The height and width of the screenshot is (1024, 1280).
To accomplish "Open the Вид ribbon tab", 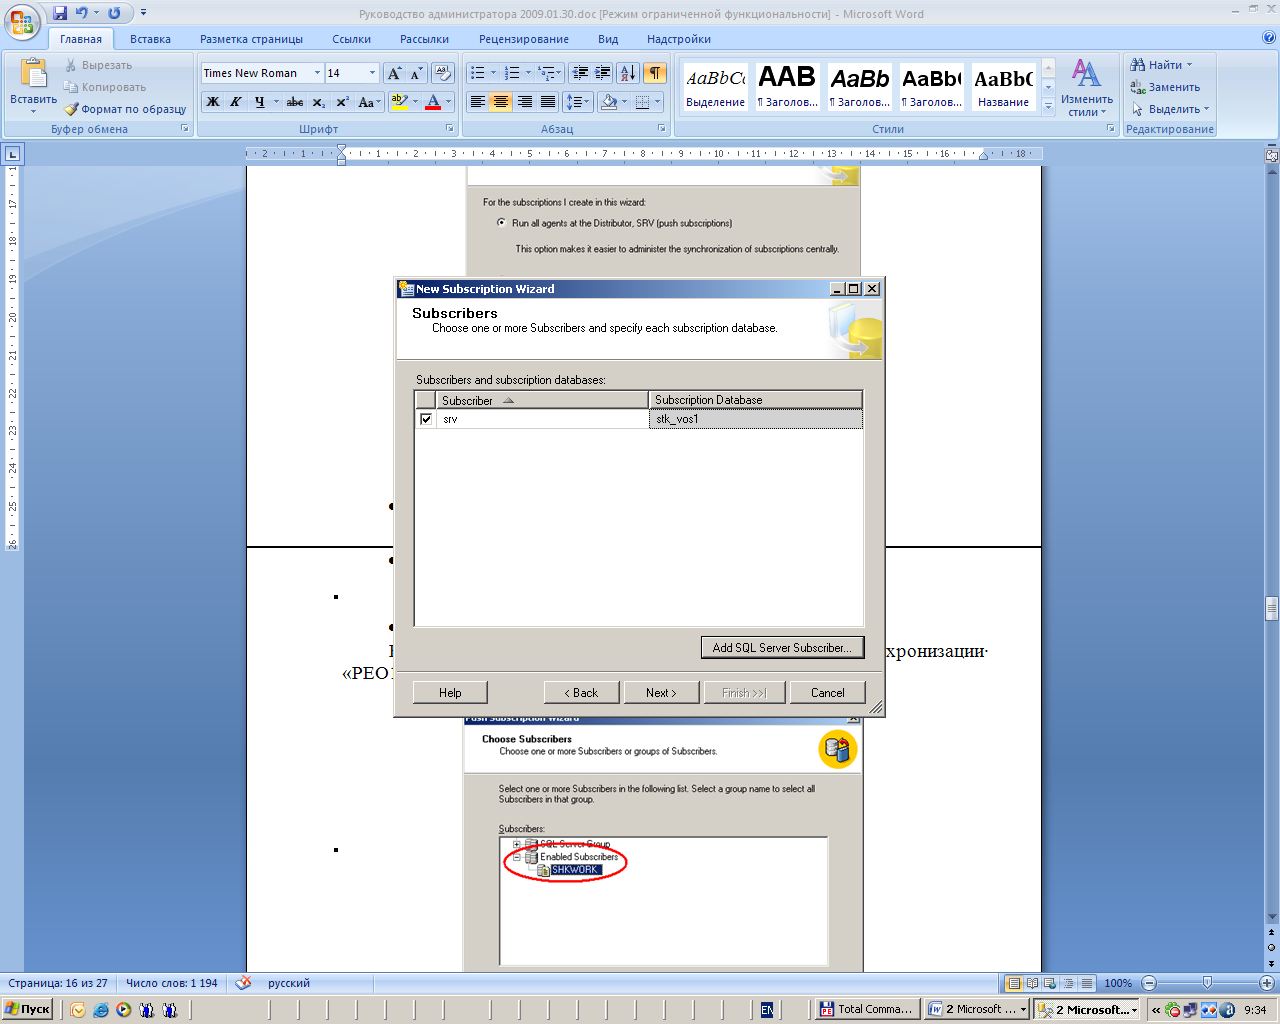I will (608, 39).
